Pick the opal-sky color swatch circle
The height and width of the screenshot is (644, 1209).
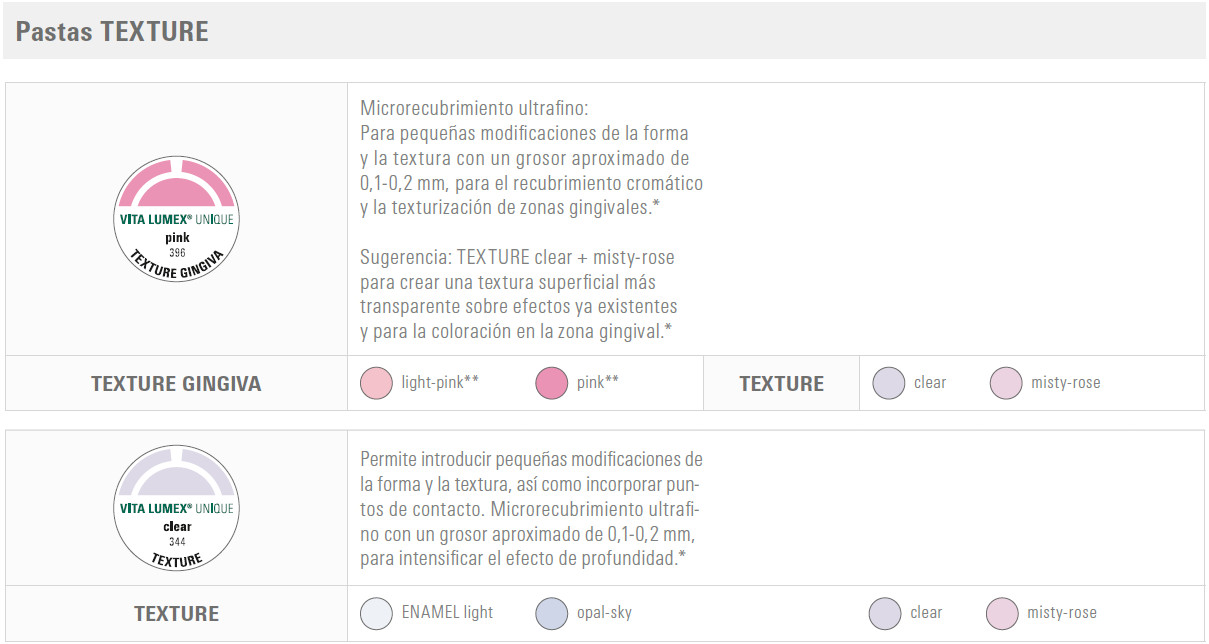(x=552, y=613)
